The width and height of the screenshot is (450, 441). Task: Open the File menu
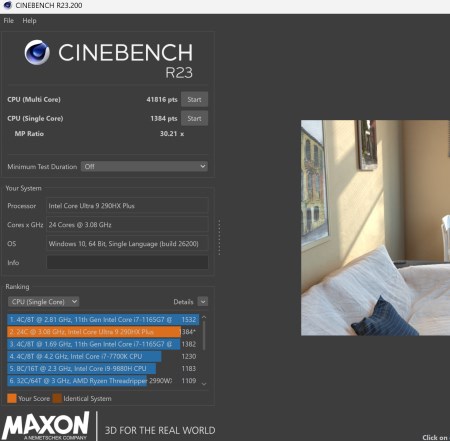9,21
